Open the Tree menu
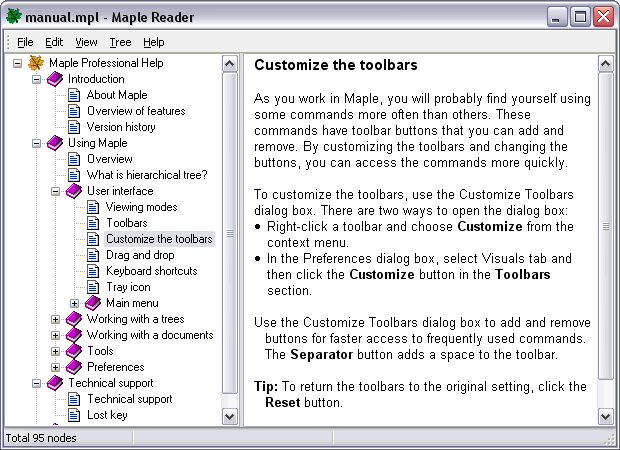 tap(120, 42)
